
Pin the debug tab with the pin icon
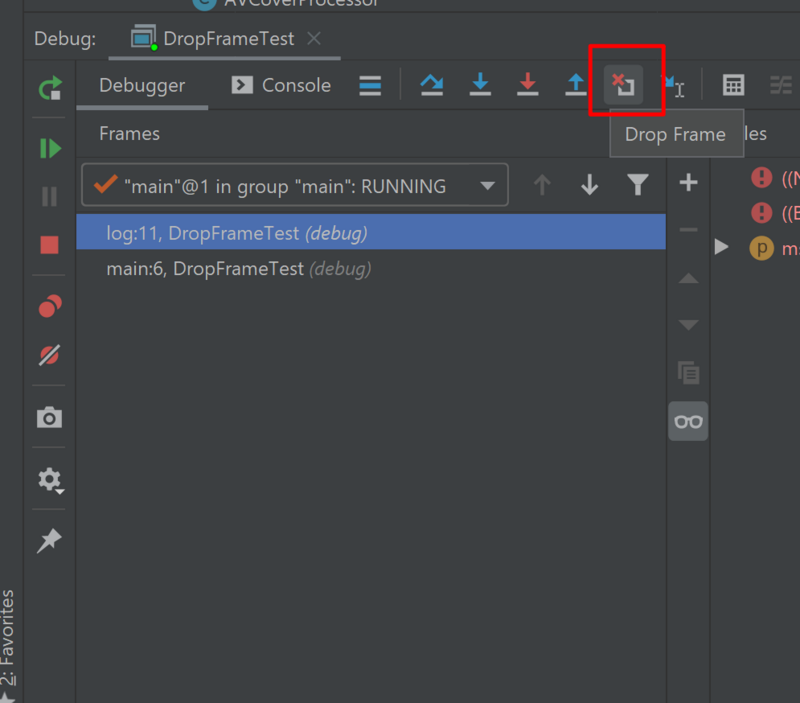[49, 540]
